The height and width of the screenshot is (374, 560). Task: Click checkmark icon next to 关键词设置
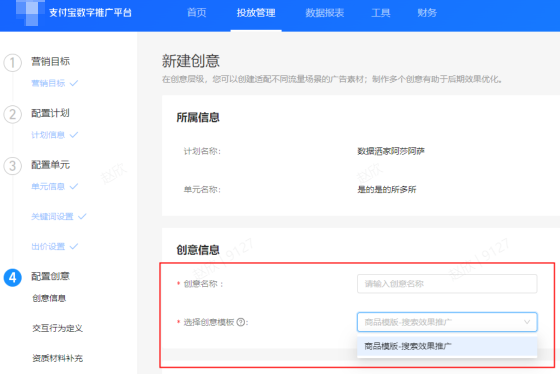click(82, 216)
